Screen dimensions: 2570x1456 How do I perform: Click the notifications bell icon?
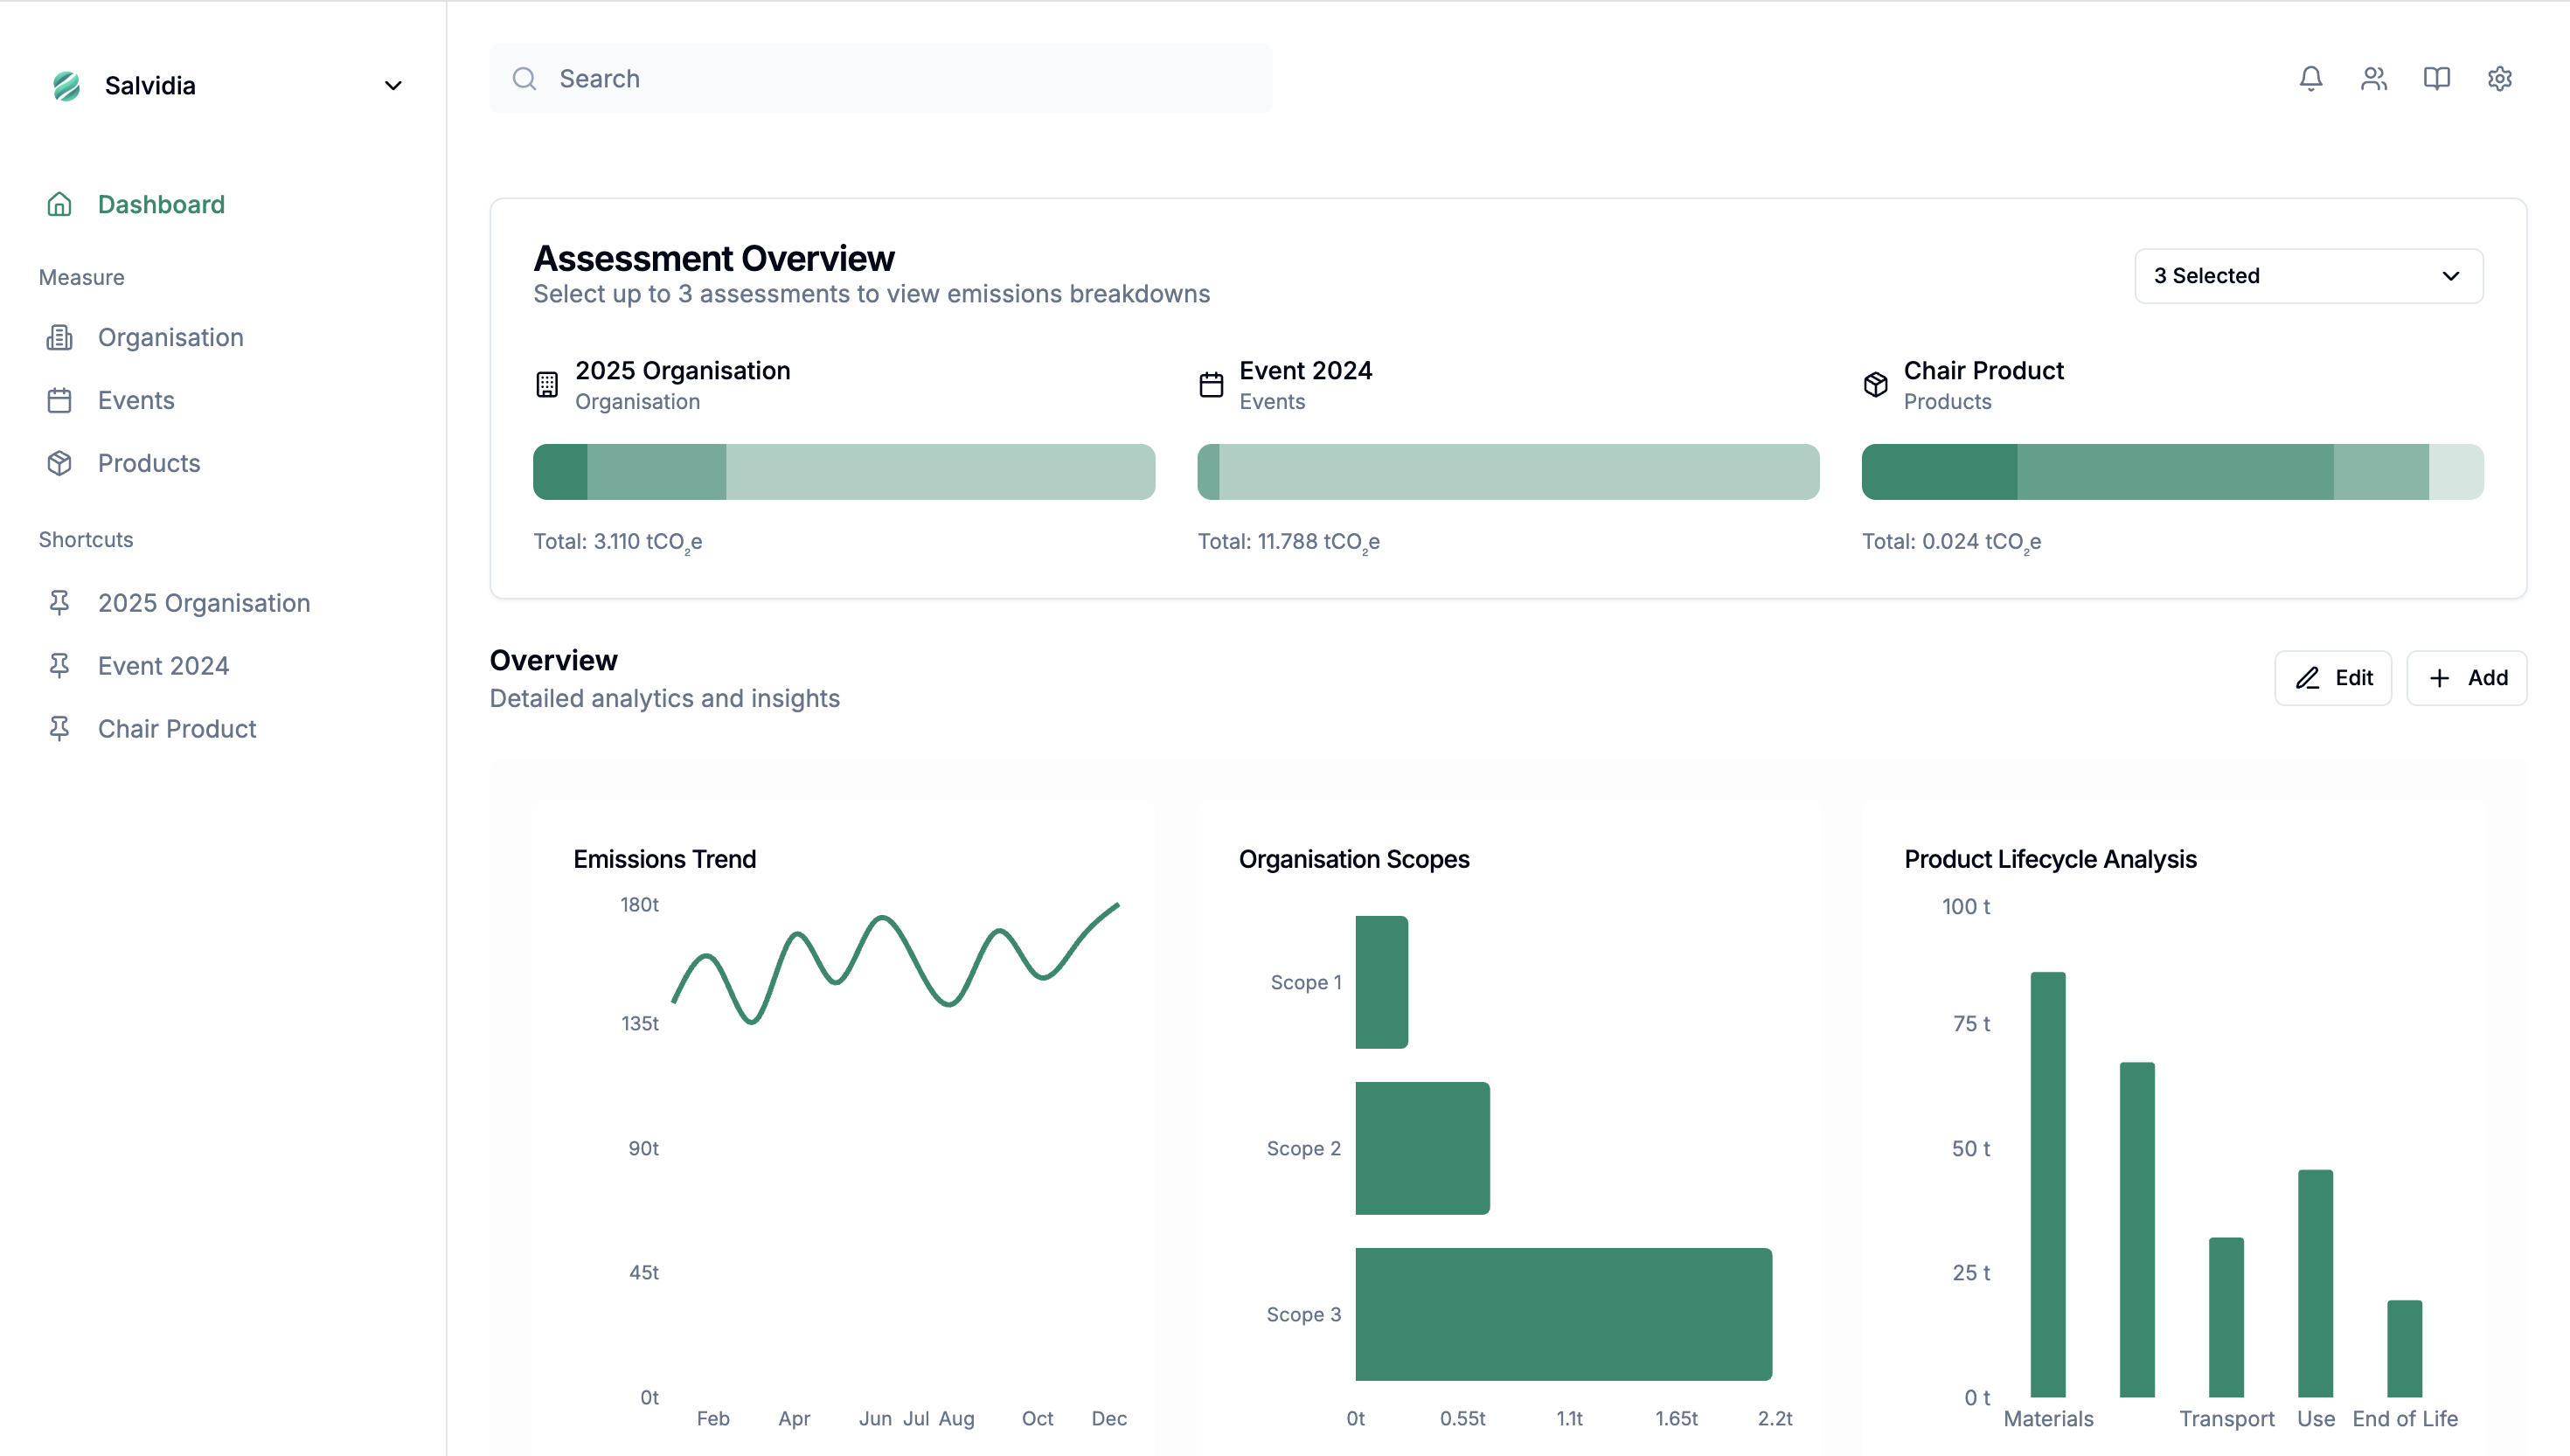(2310, 78)
